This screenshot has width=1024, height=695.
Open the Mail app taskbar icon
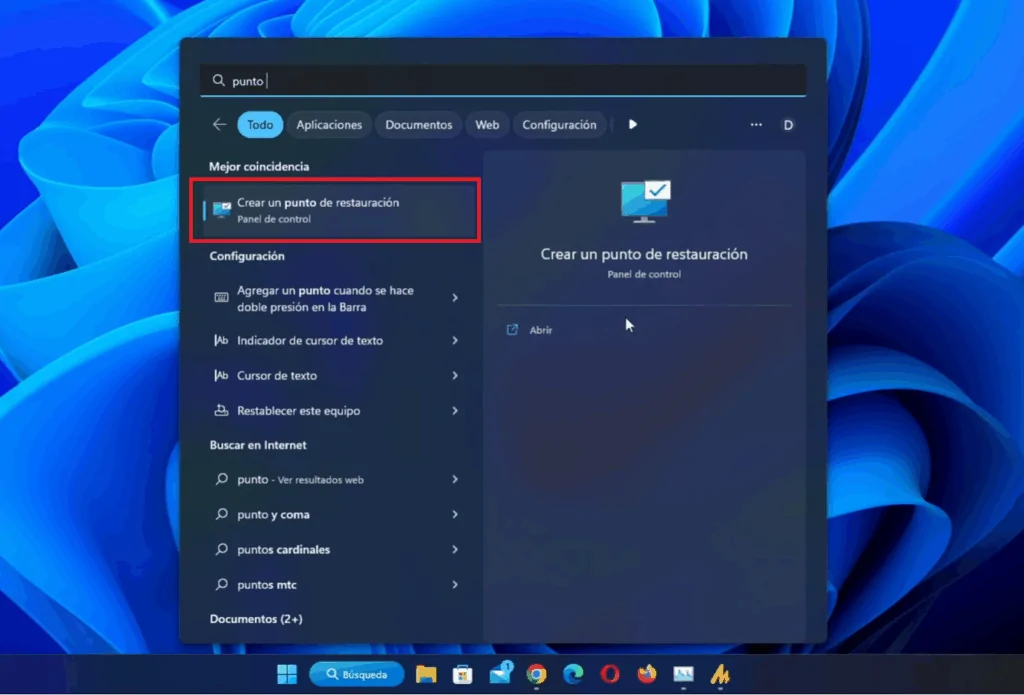coord(500,673)
